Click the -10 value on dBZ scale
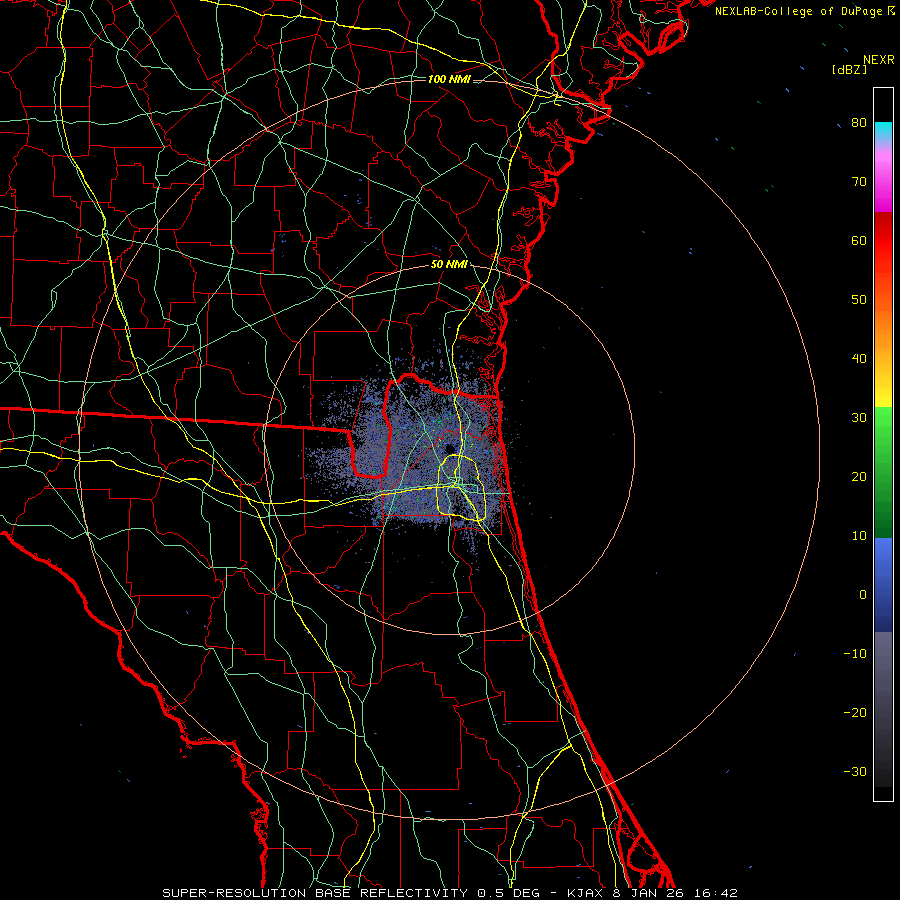This screenshot has width=900, height=900. pyautogui.click(x=855, y=654)
